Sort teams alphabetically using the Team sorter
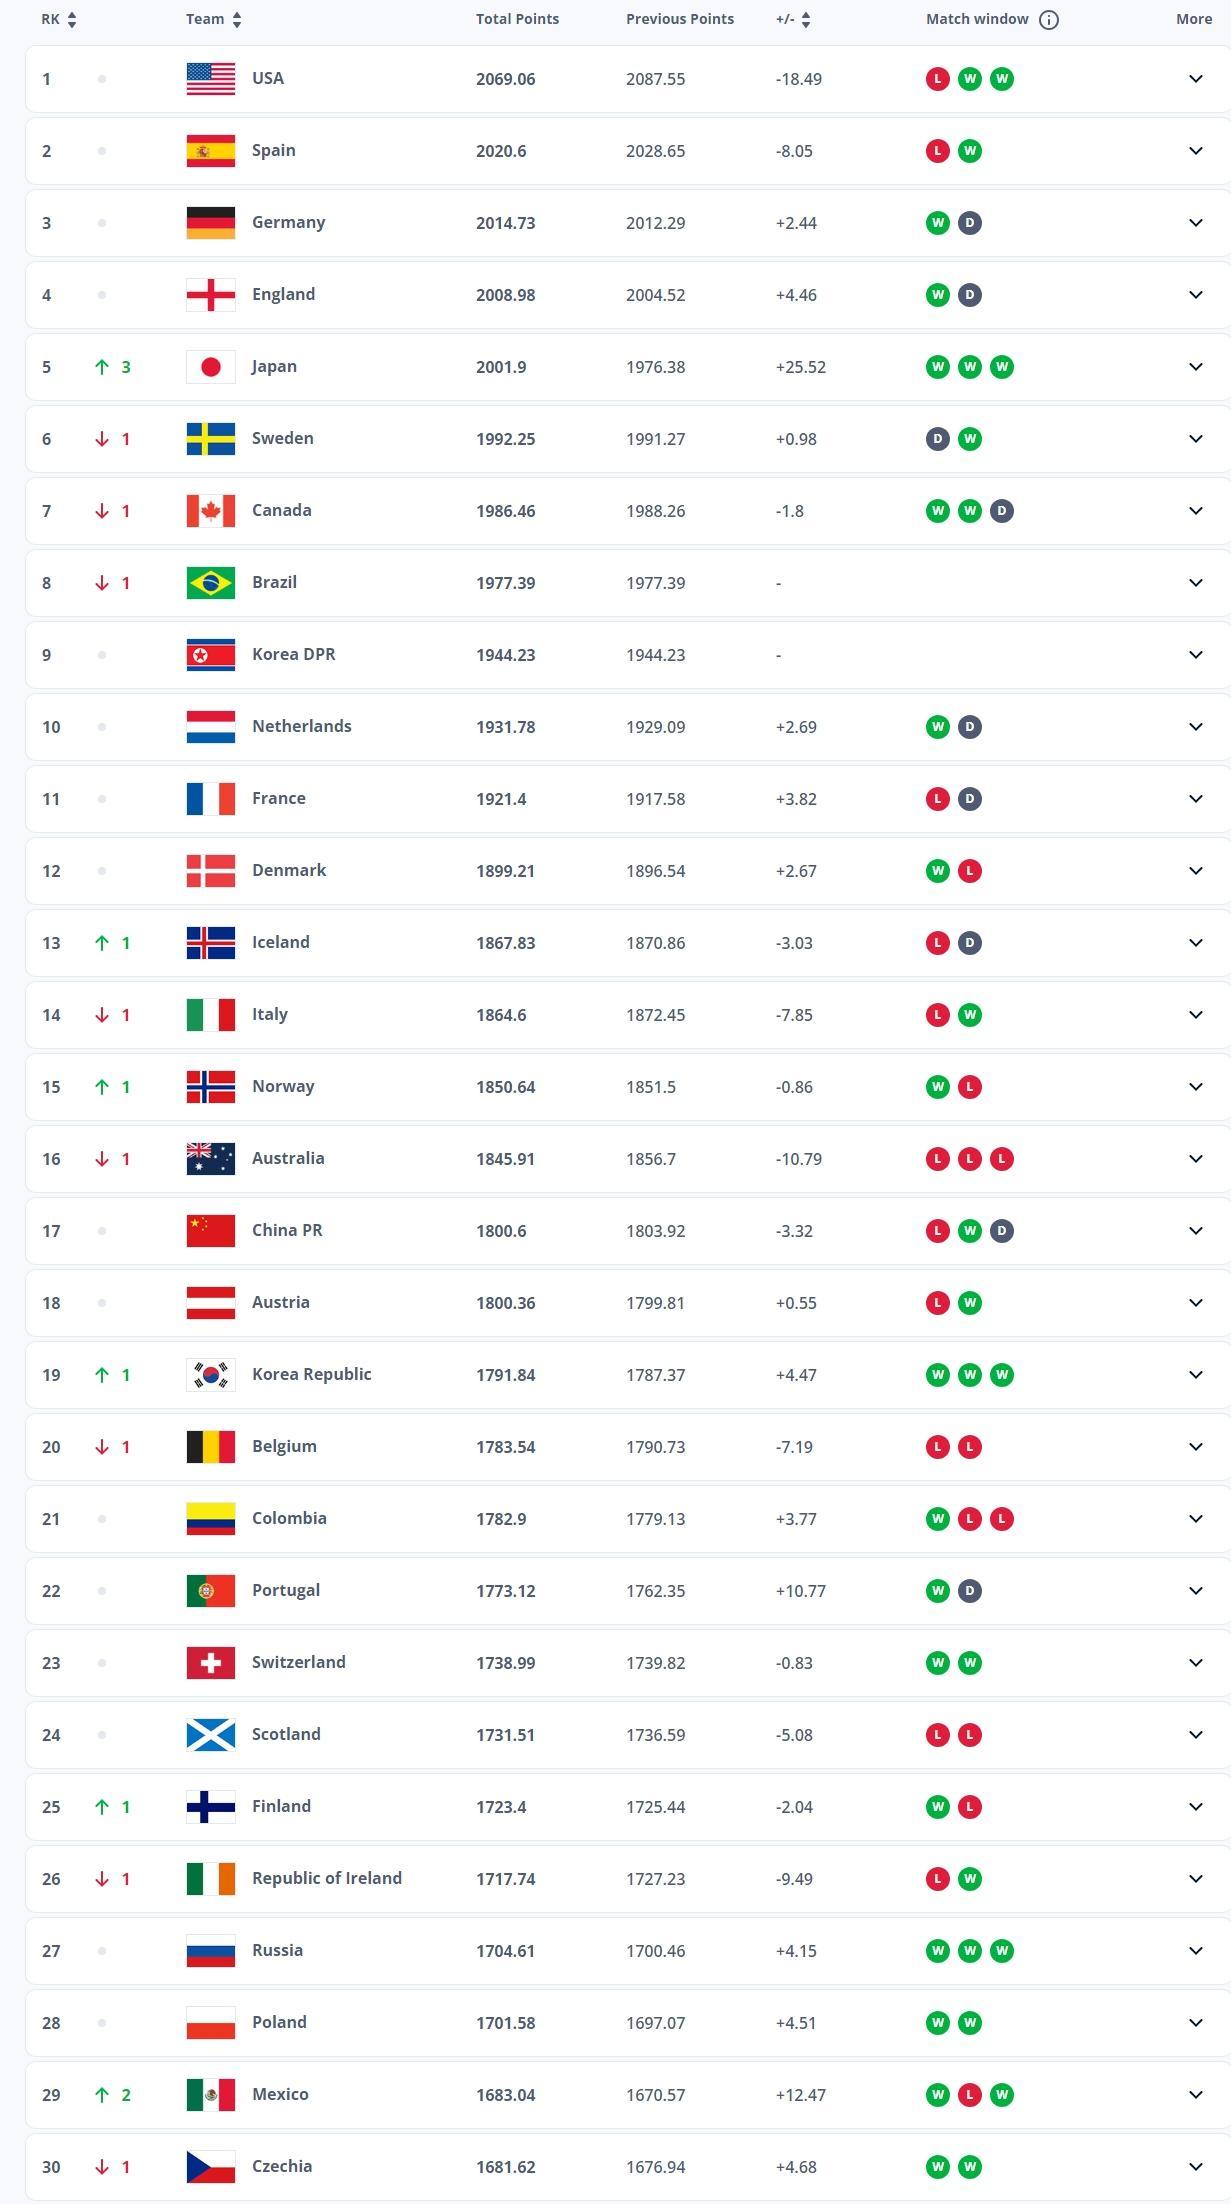Image resolution: width=1231 pixels, height=2204 pixels. [236, 18]
